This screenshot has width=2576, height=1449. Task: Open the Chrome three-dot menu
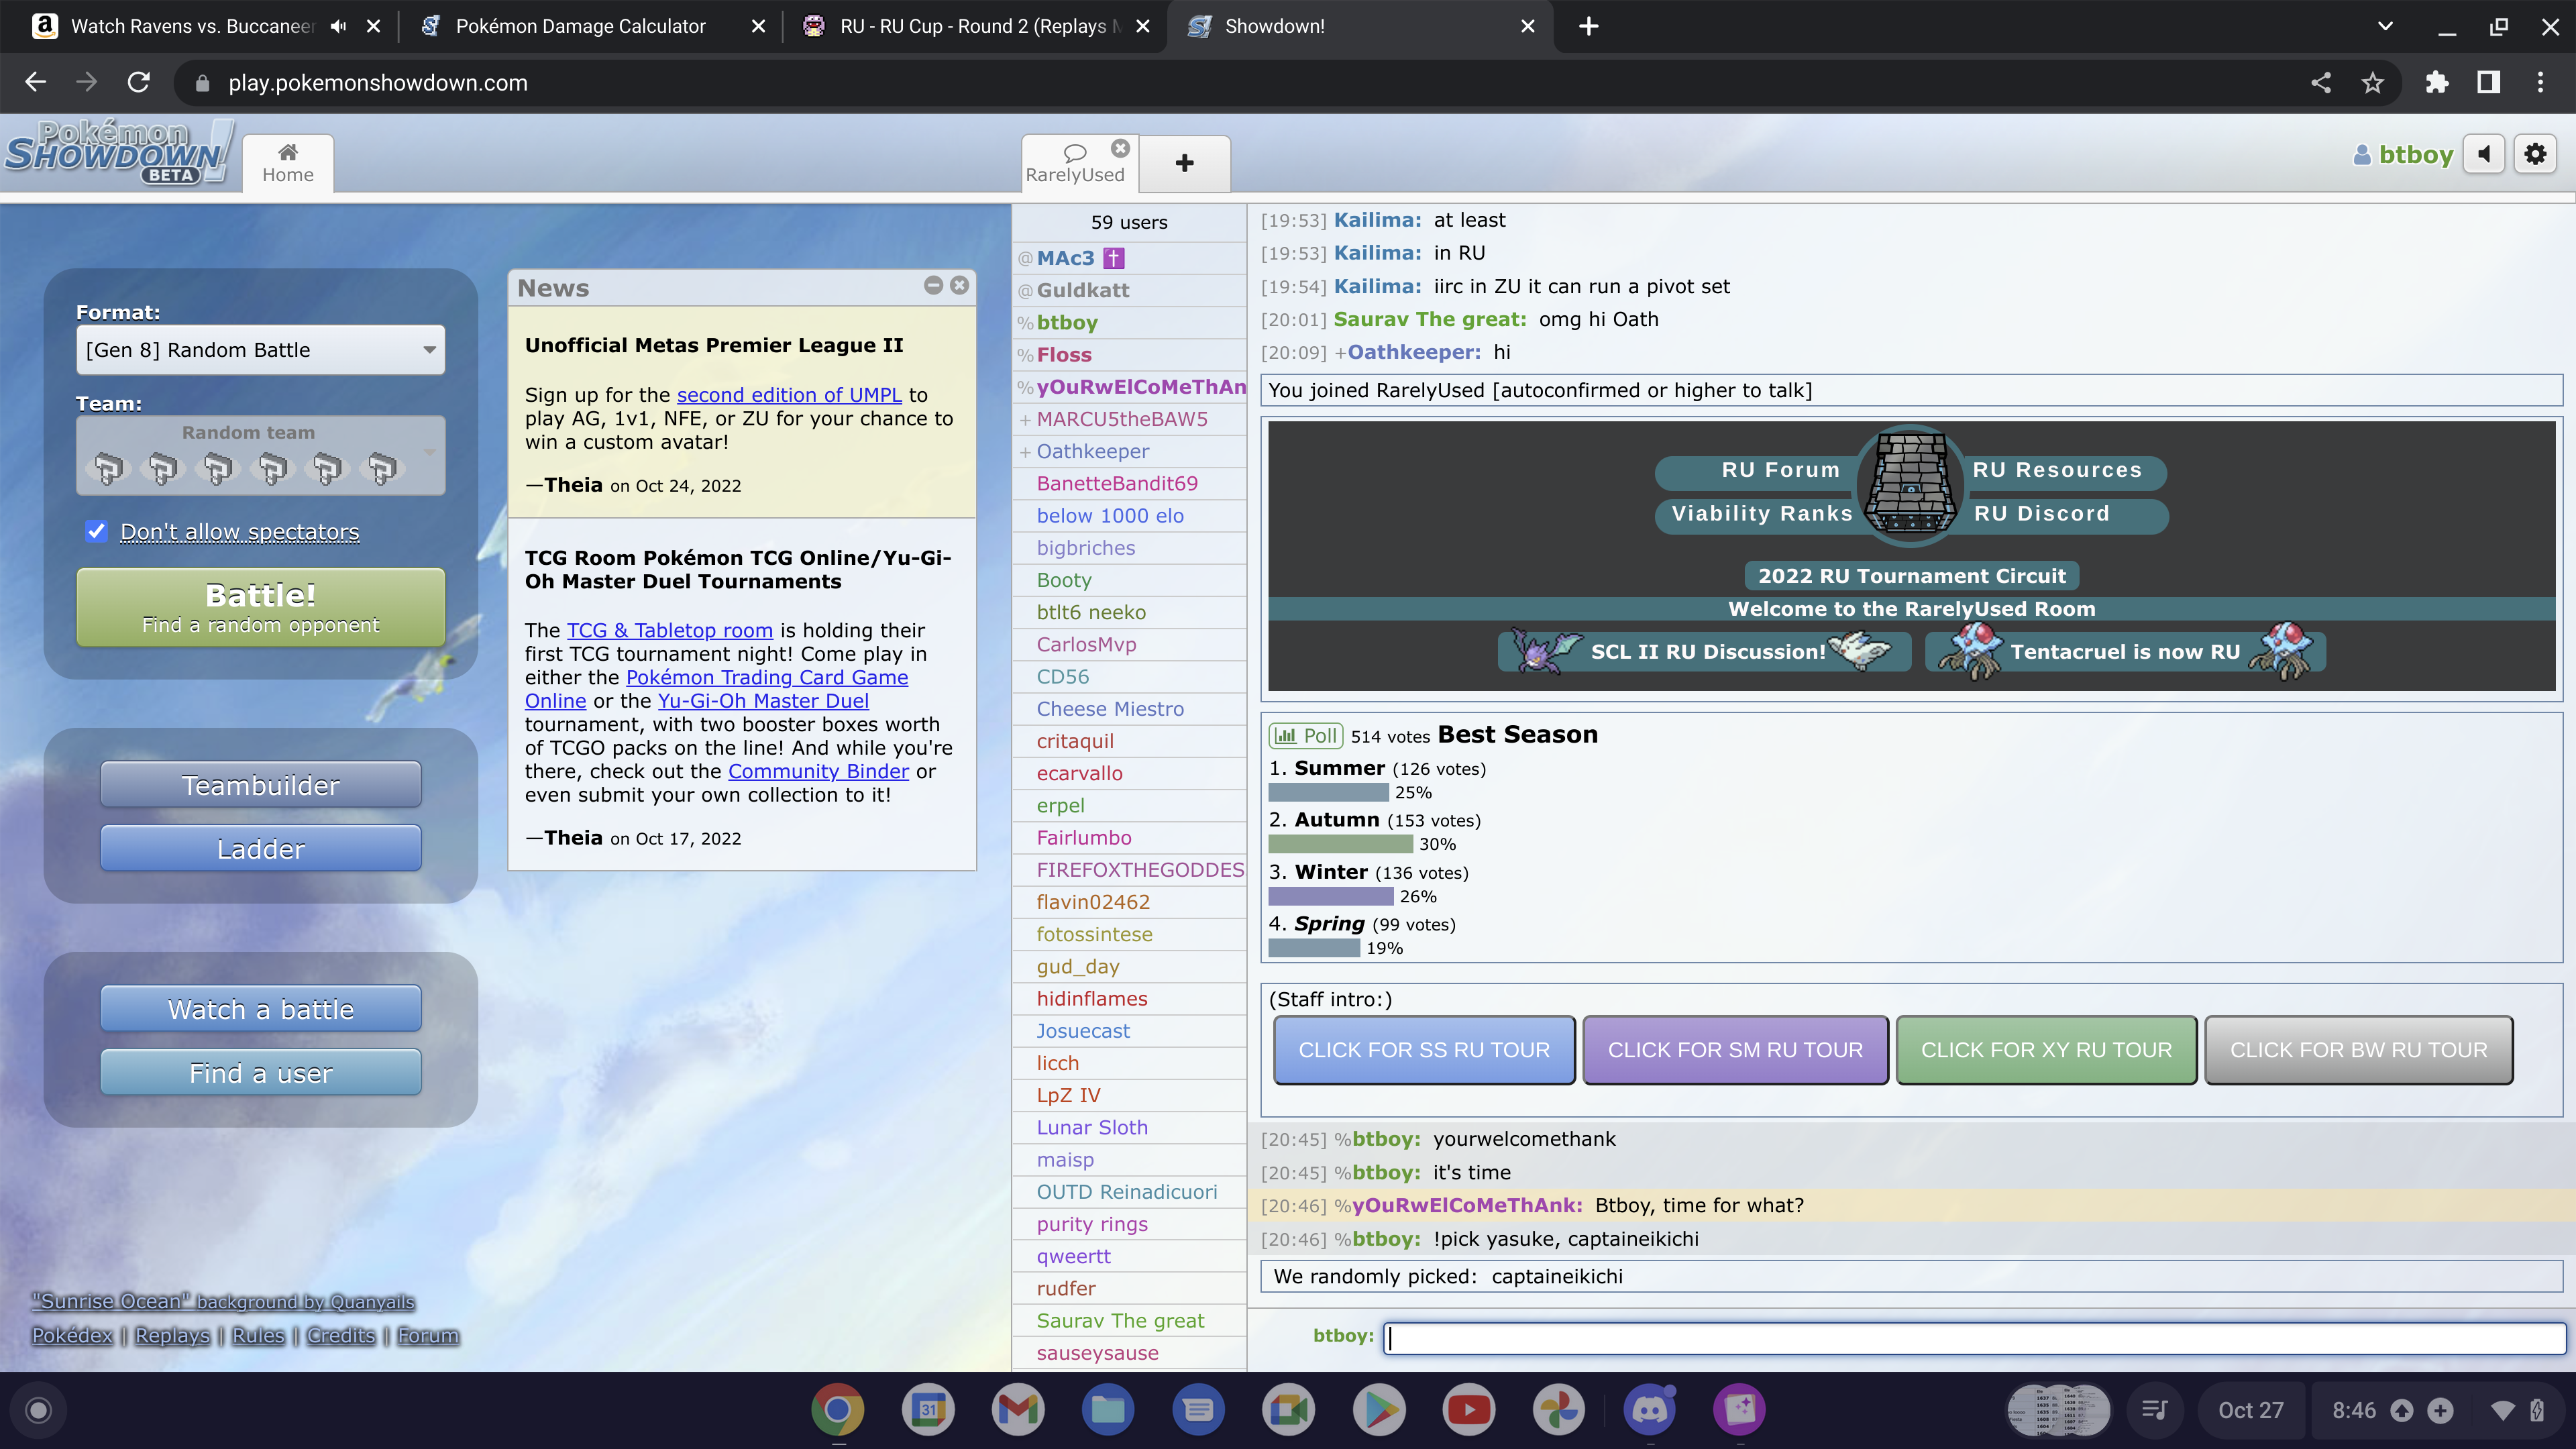(2540, 83)
